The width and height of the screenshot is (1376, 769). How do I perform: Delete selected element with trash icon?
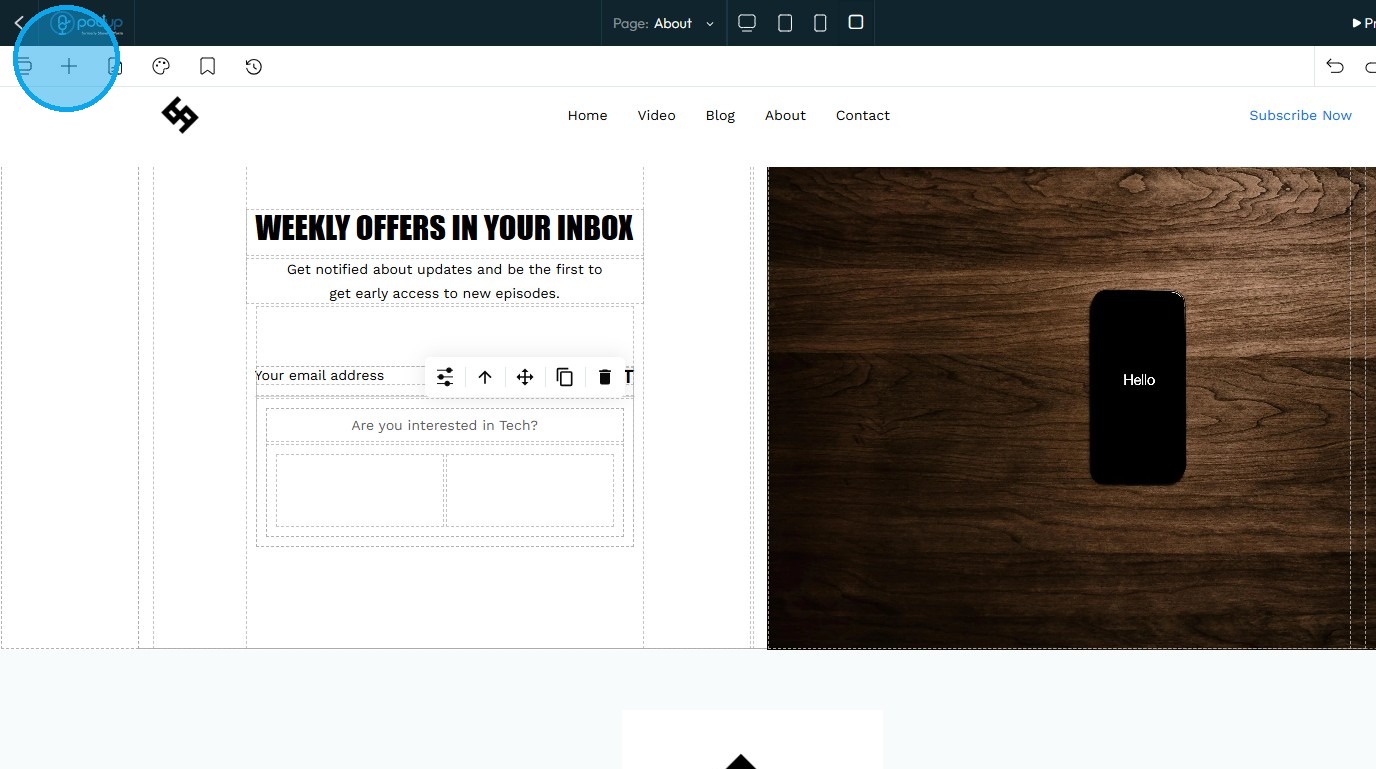pos(604,377)
